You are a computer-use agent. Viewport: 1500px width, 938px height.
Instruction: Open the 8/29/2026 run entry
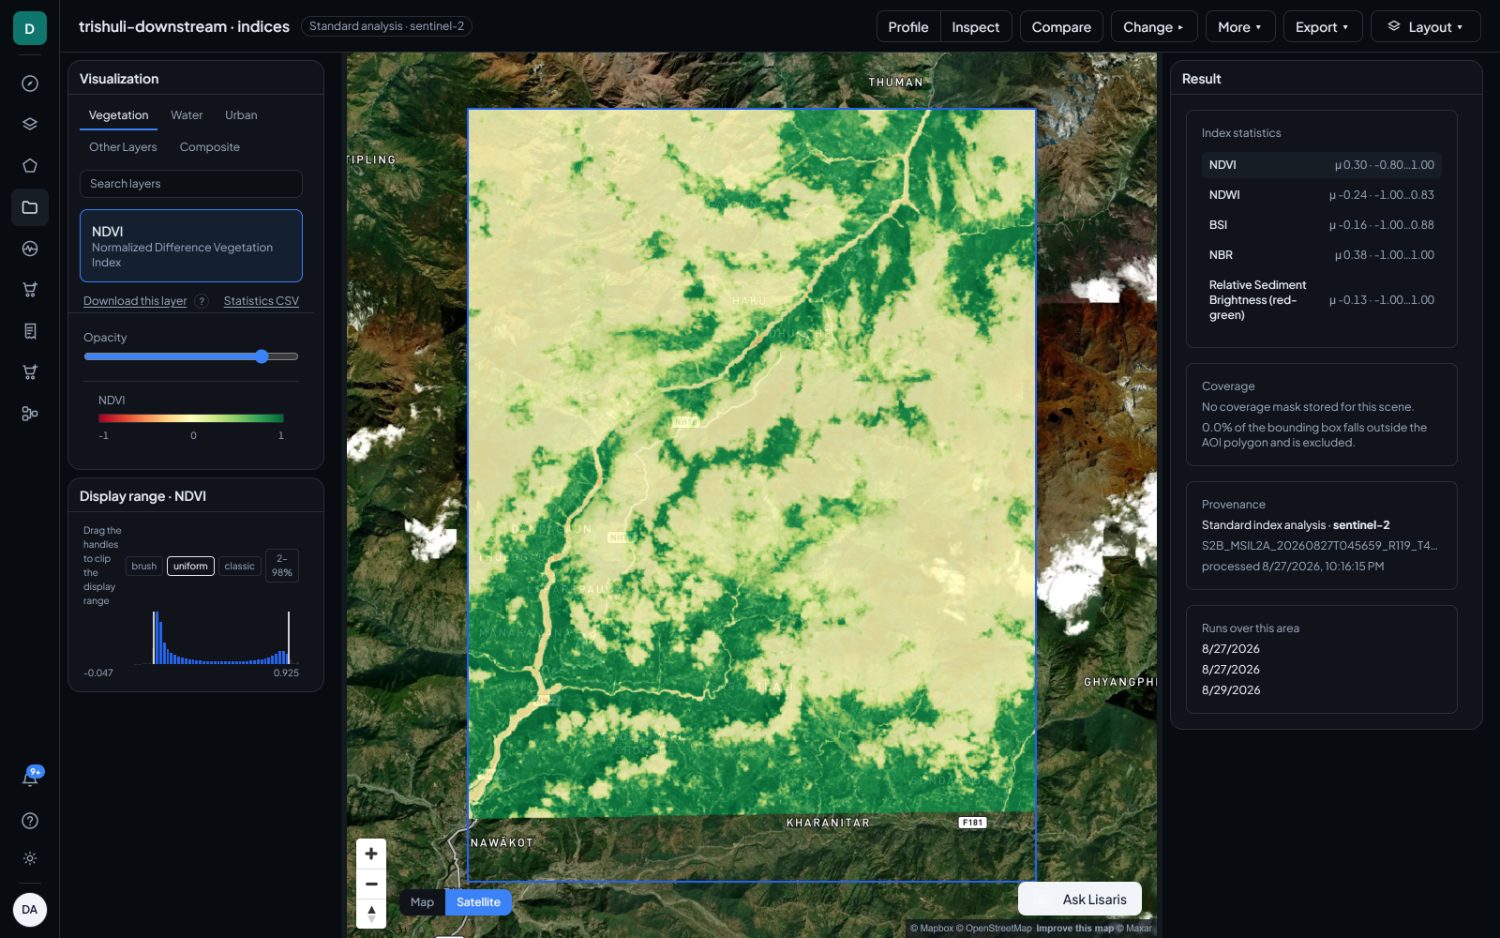tap(1231, 690)
